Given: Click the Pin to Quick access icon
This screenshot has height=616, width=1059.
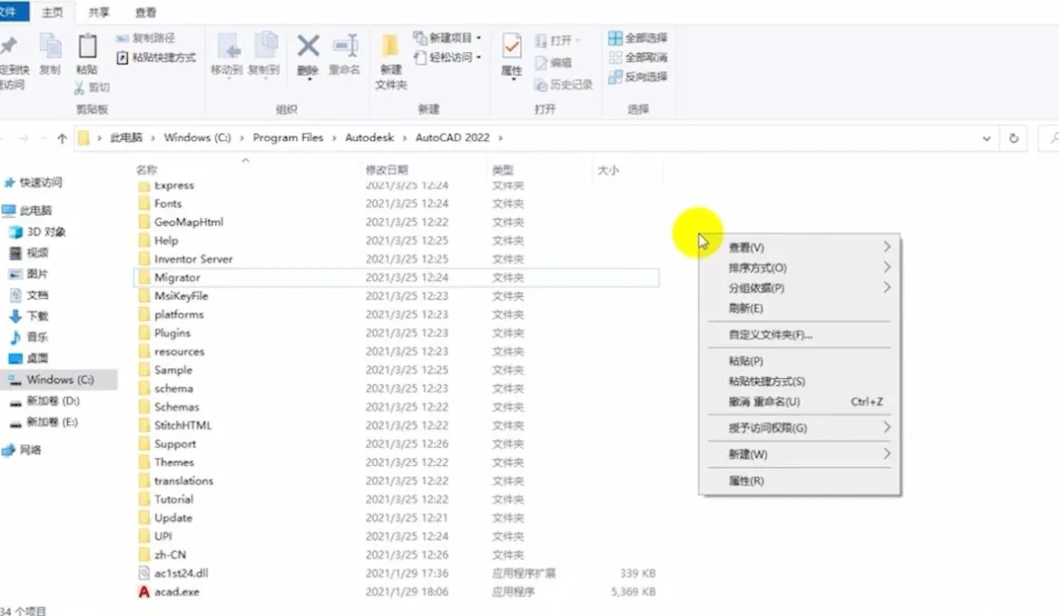Looking at the screenshot, I should coord(9,47).
